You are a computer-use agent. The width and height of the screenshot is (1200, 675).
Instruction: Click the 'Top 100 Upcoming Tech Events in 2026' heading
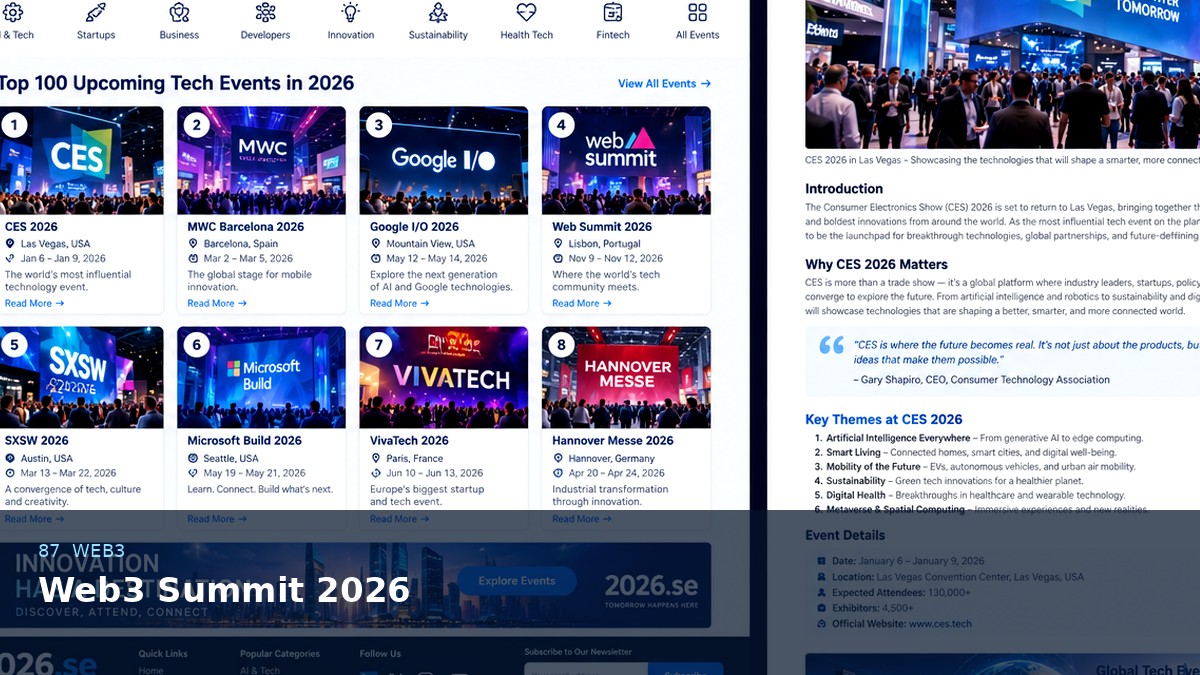point(177,83)
